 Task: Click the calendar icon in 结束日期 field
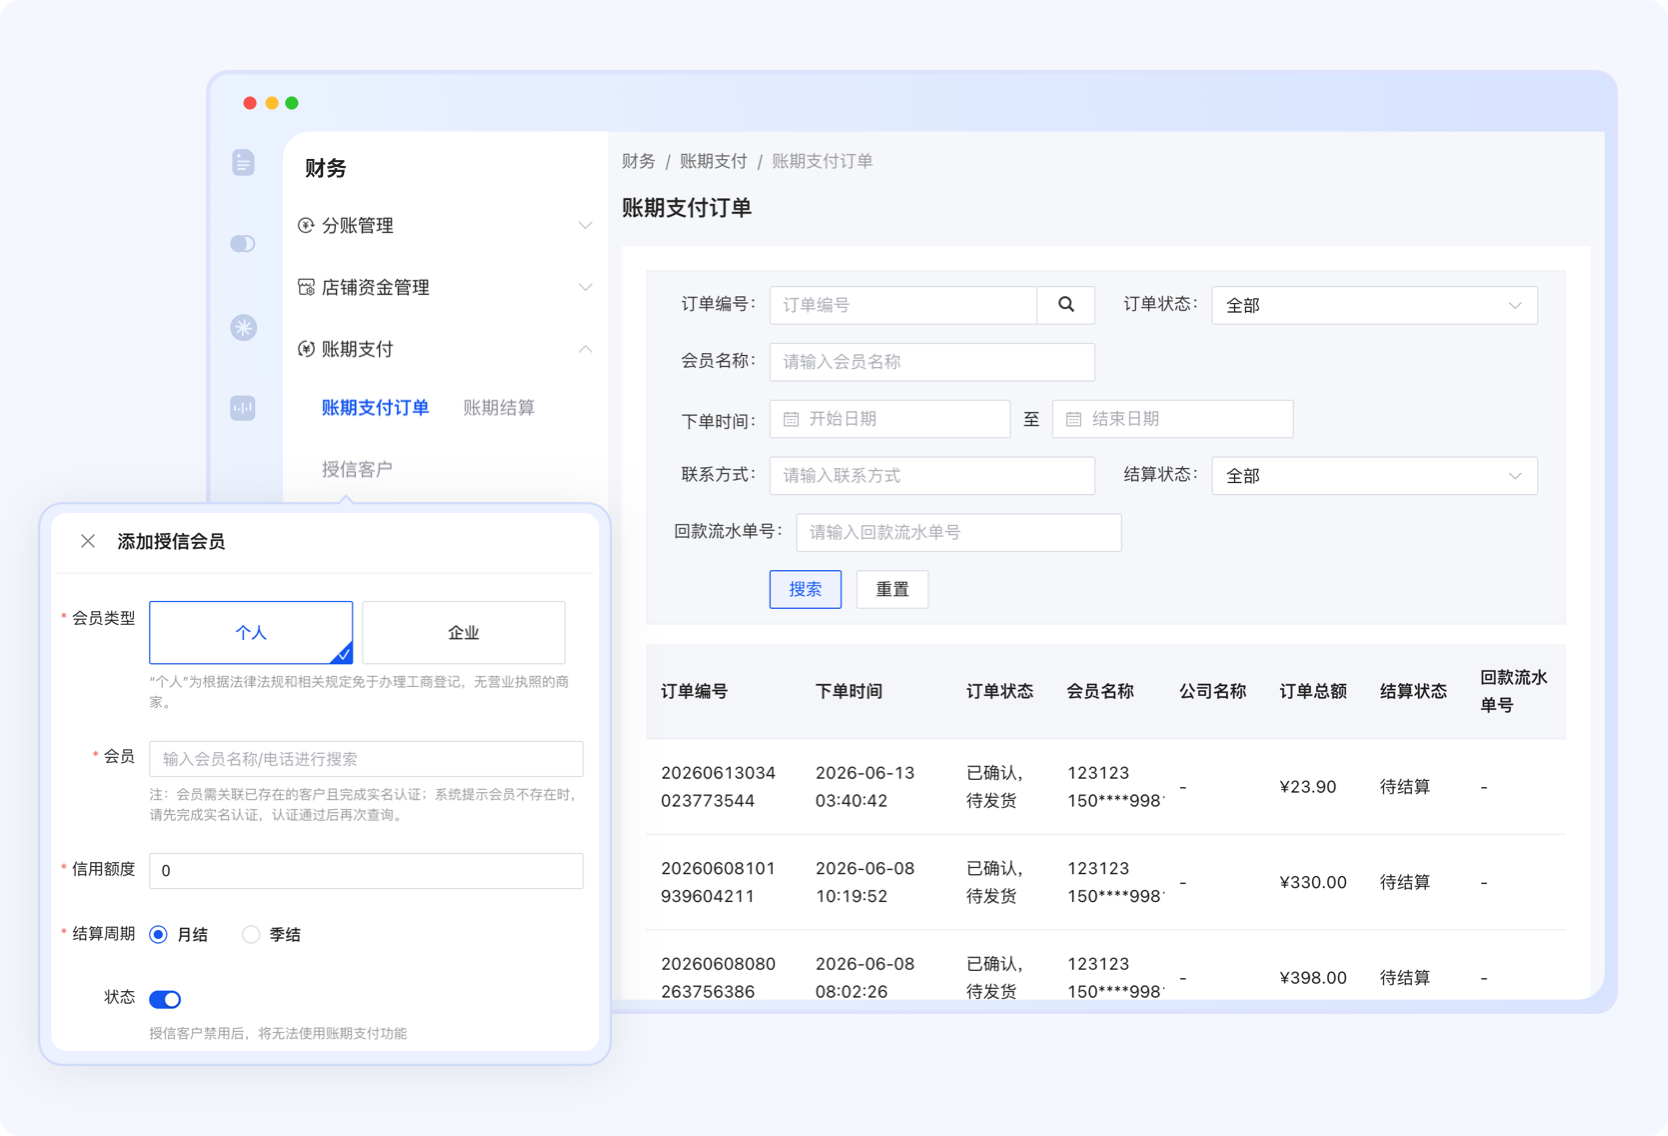click(x=1074, y=419)
